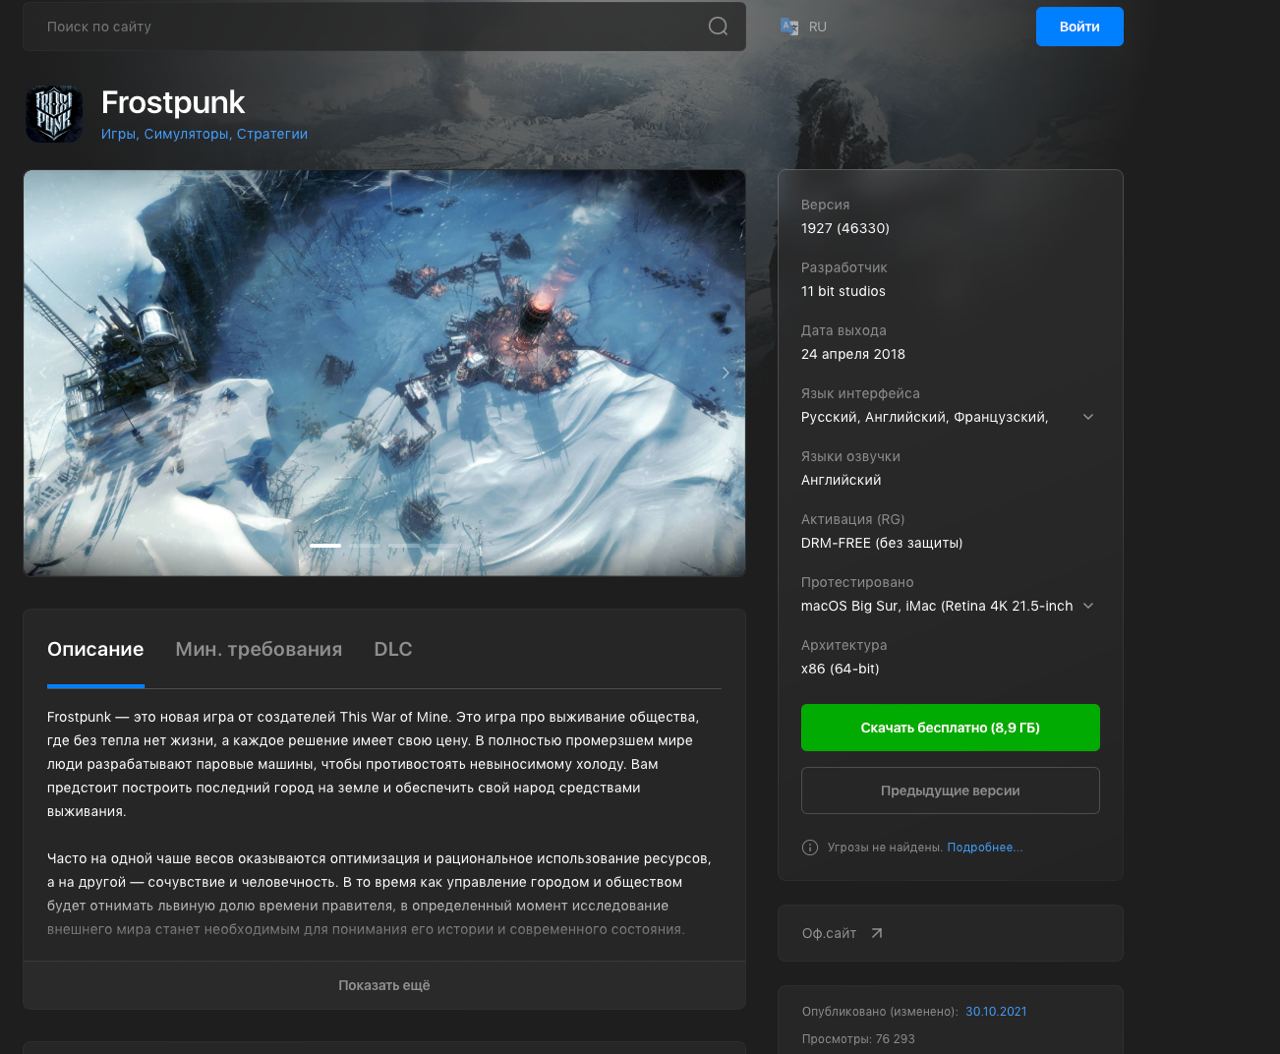
Task: Open the Симуляторы category link
Action: (x=187, y=134)
